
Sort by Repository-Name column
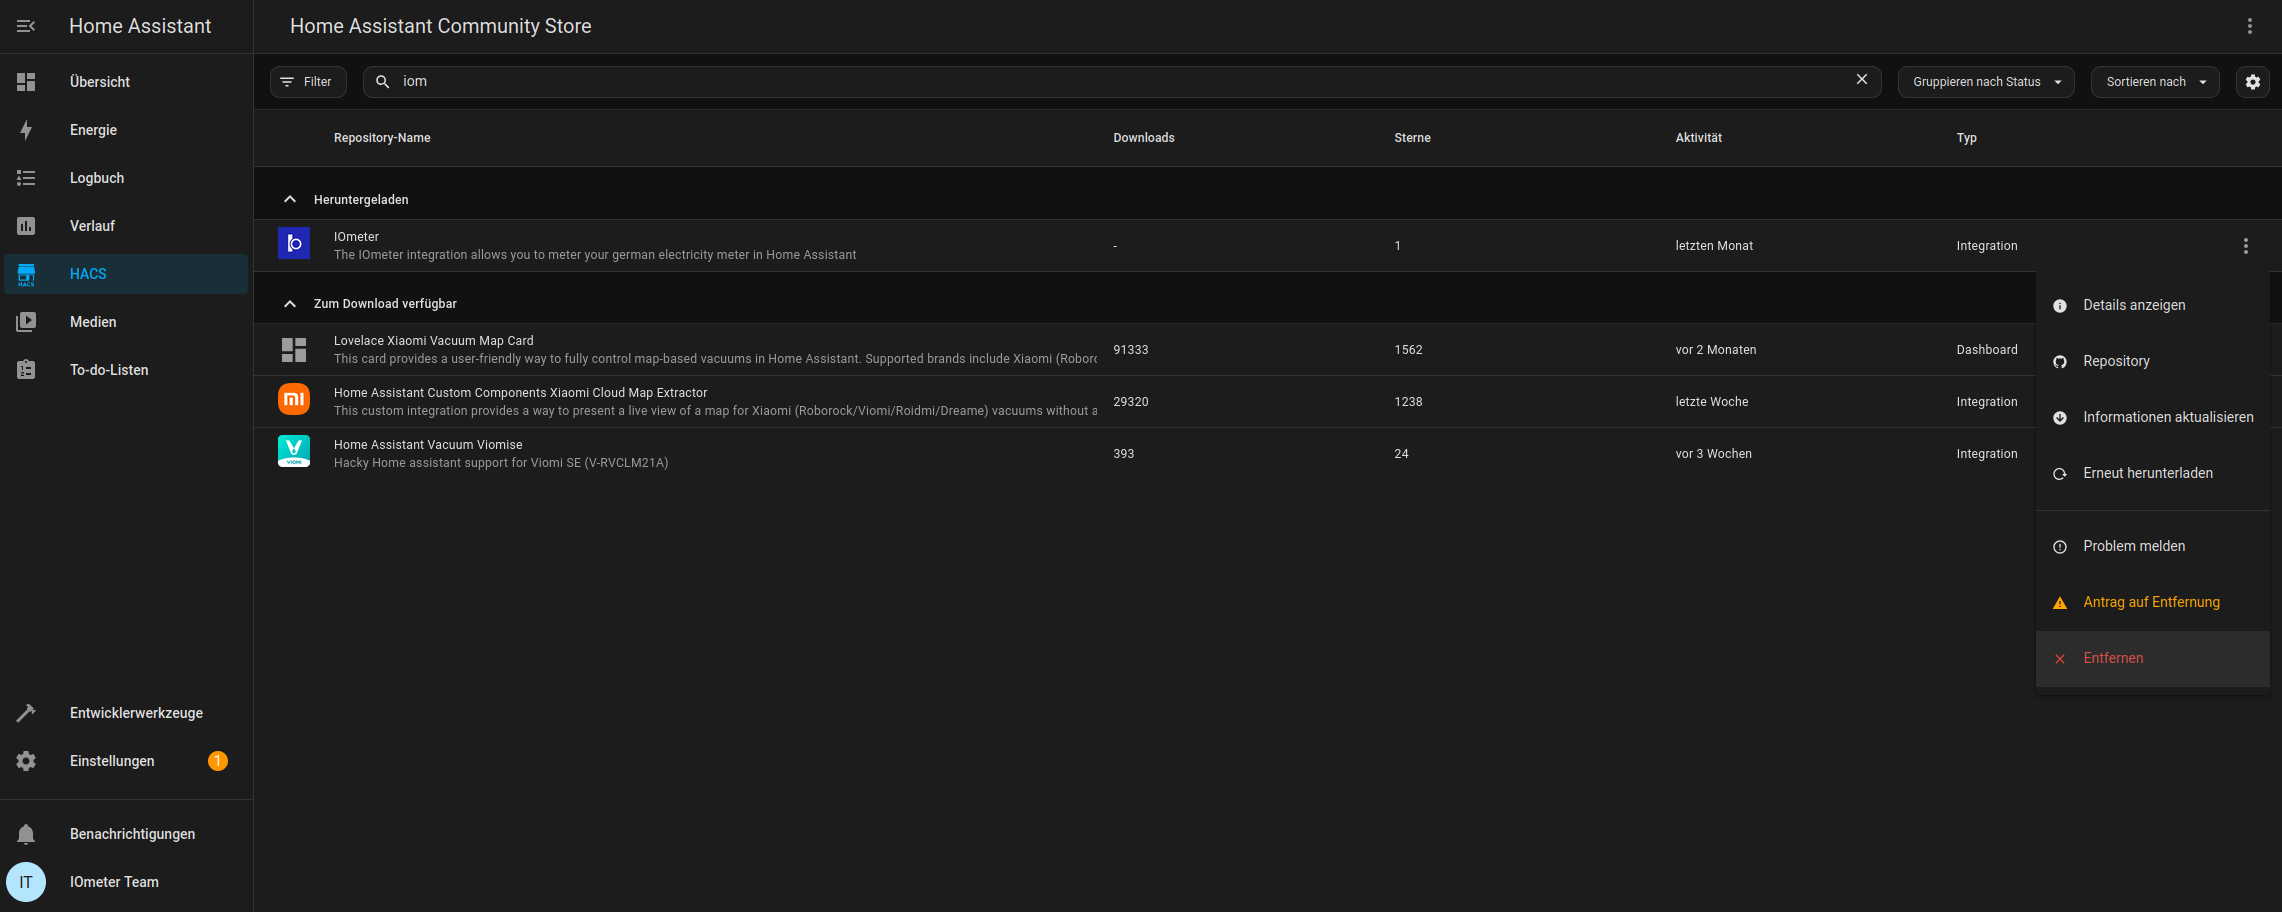coord(382,138)
